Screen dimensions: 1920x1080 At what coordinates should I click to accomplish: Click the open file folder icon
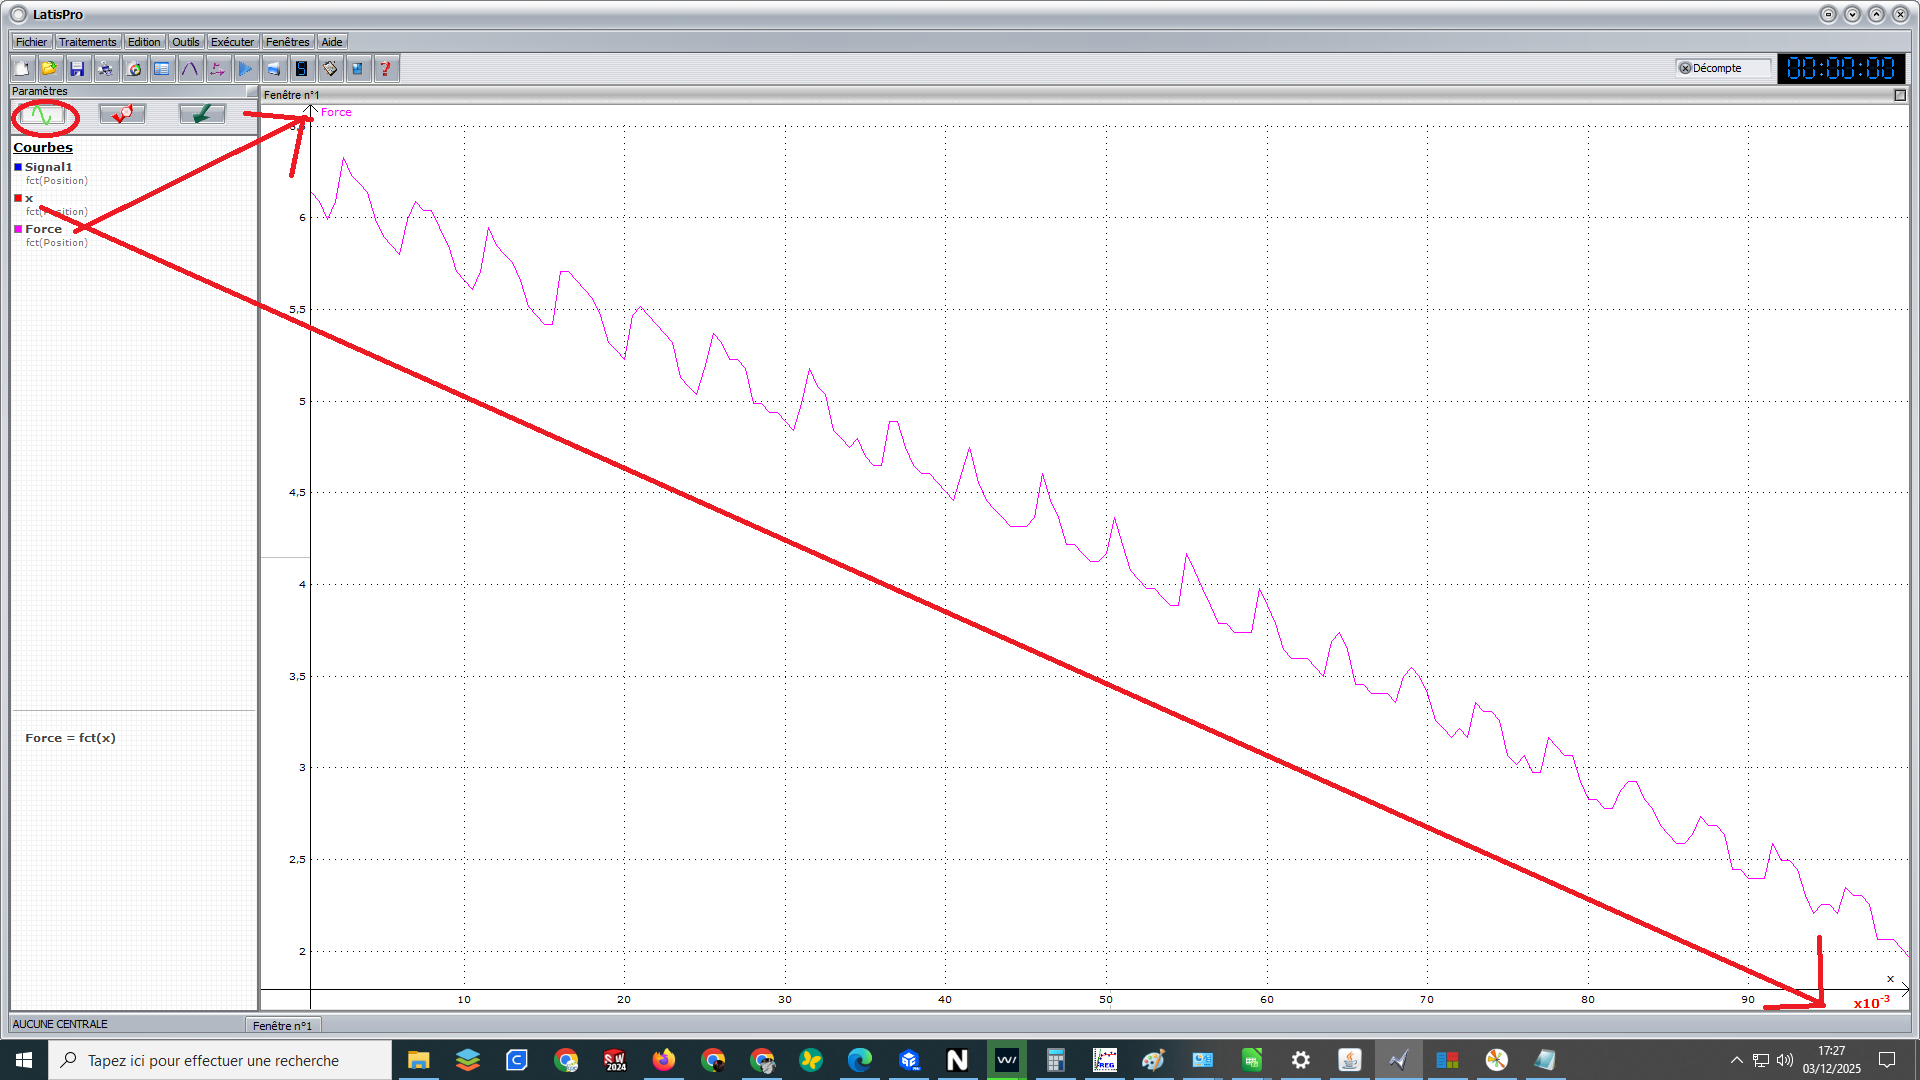49,69
